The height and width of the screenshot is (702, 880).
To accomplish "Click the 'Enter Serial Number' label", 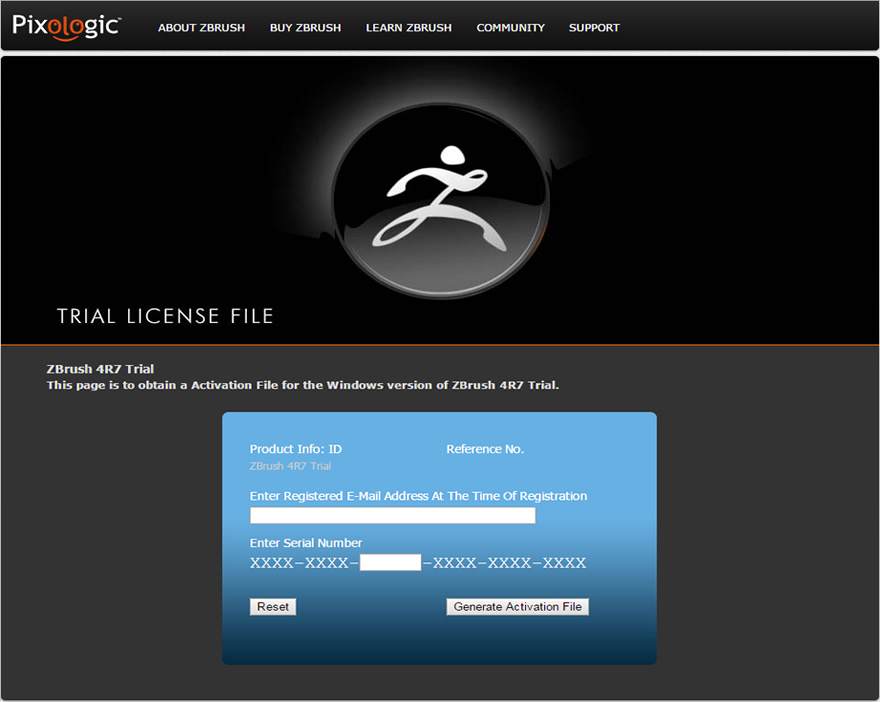I will pyautogui.click(x=306, y=543).
